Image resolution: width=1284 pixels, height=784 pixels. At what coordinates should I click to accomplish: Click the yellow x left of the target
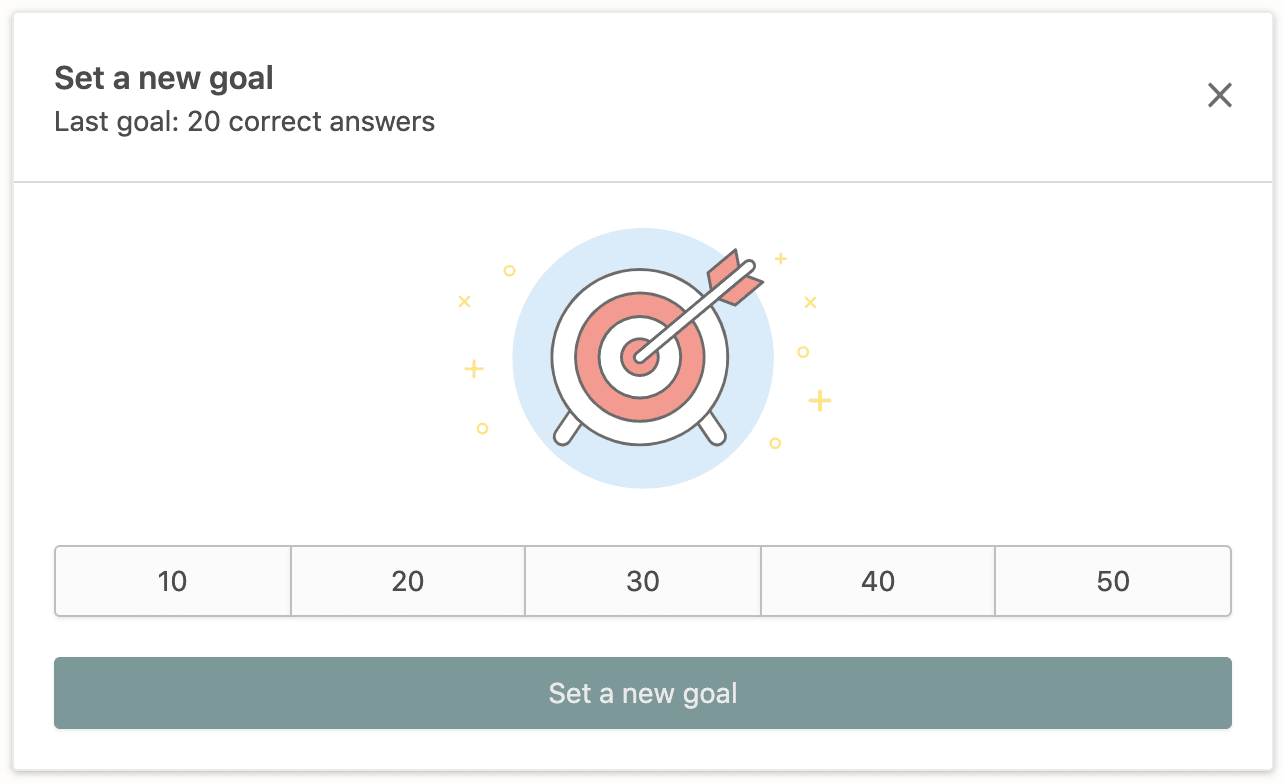(x=464, y=301)
